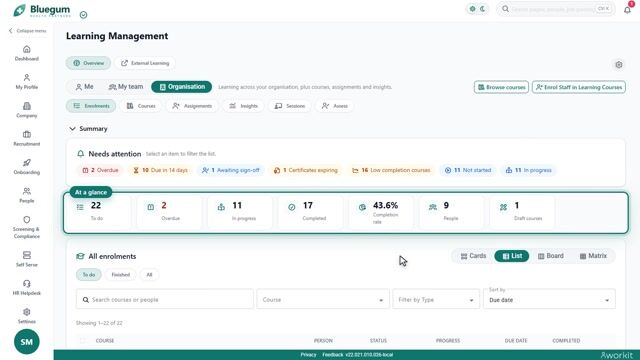Open Insights sub-tab
Viewport: 640px width, 360px height.
coord(243,106)
